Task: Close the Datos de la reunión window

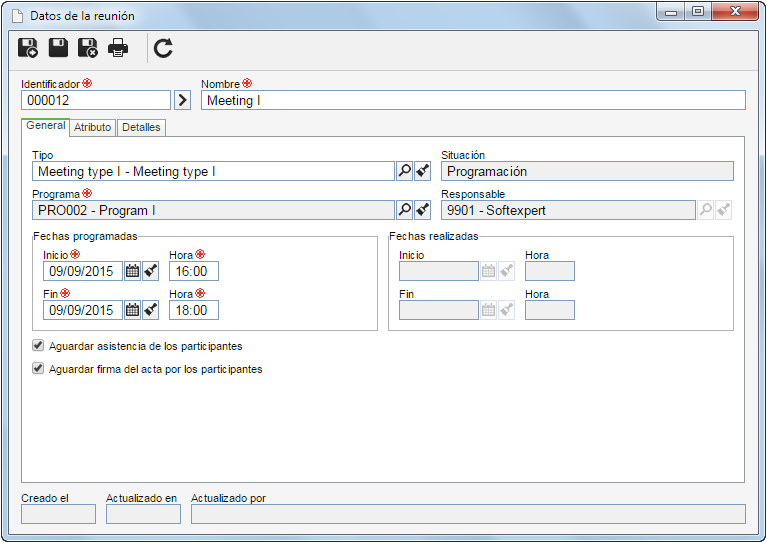Action: coord(735,12)
